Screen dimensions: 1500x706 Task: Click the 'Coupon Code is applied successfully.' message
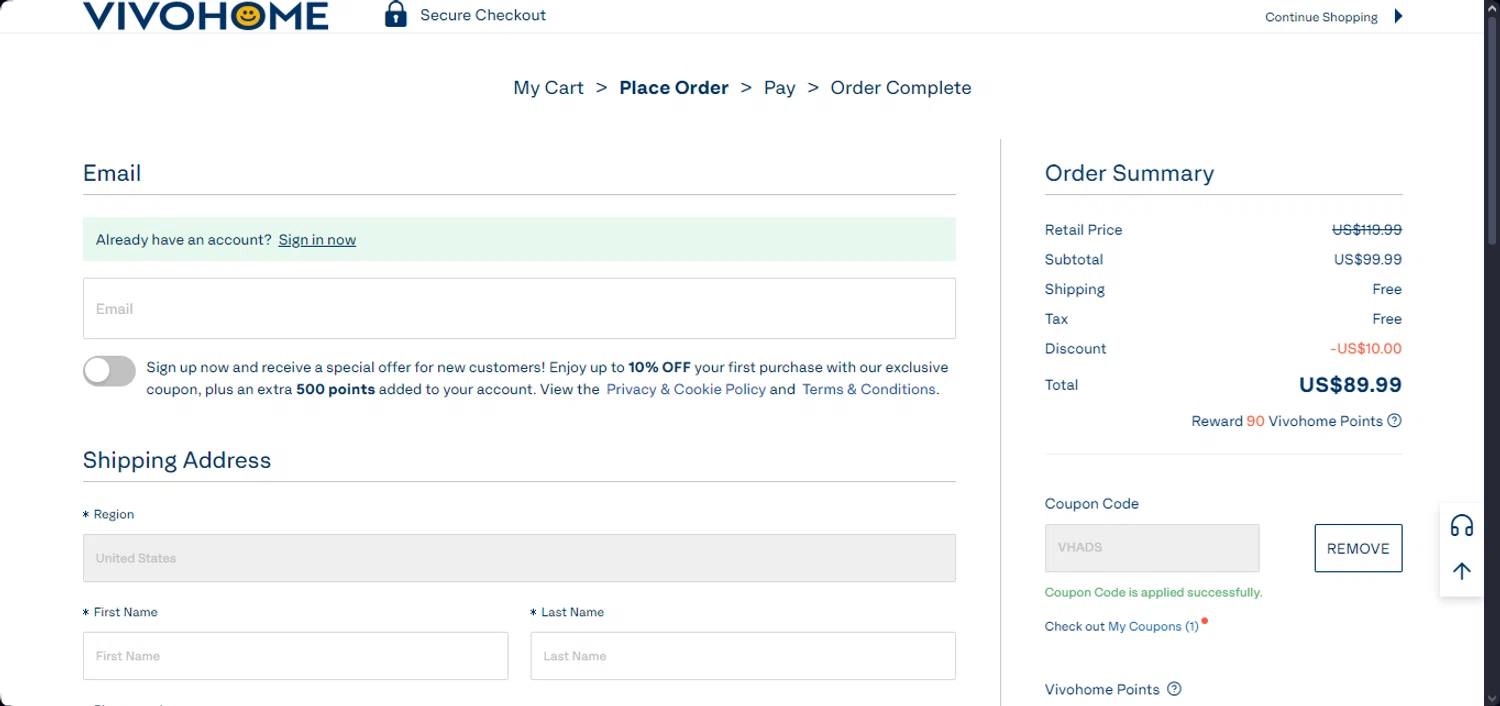tap(1153, 592)
